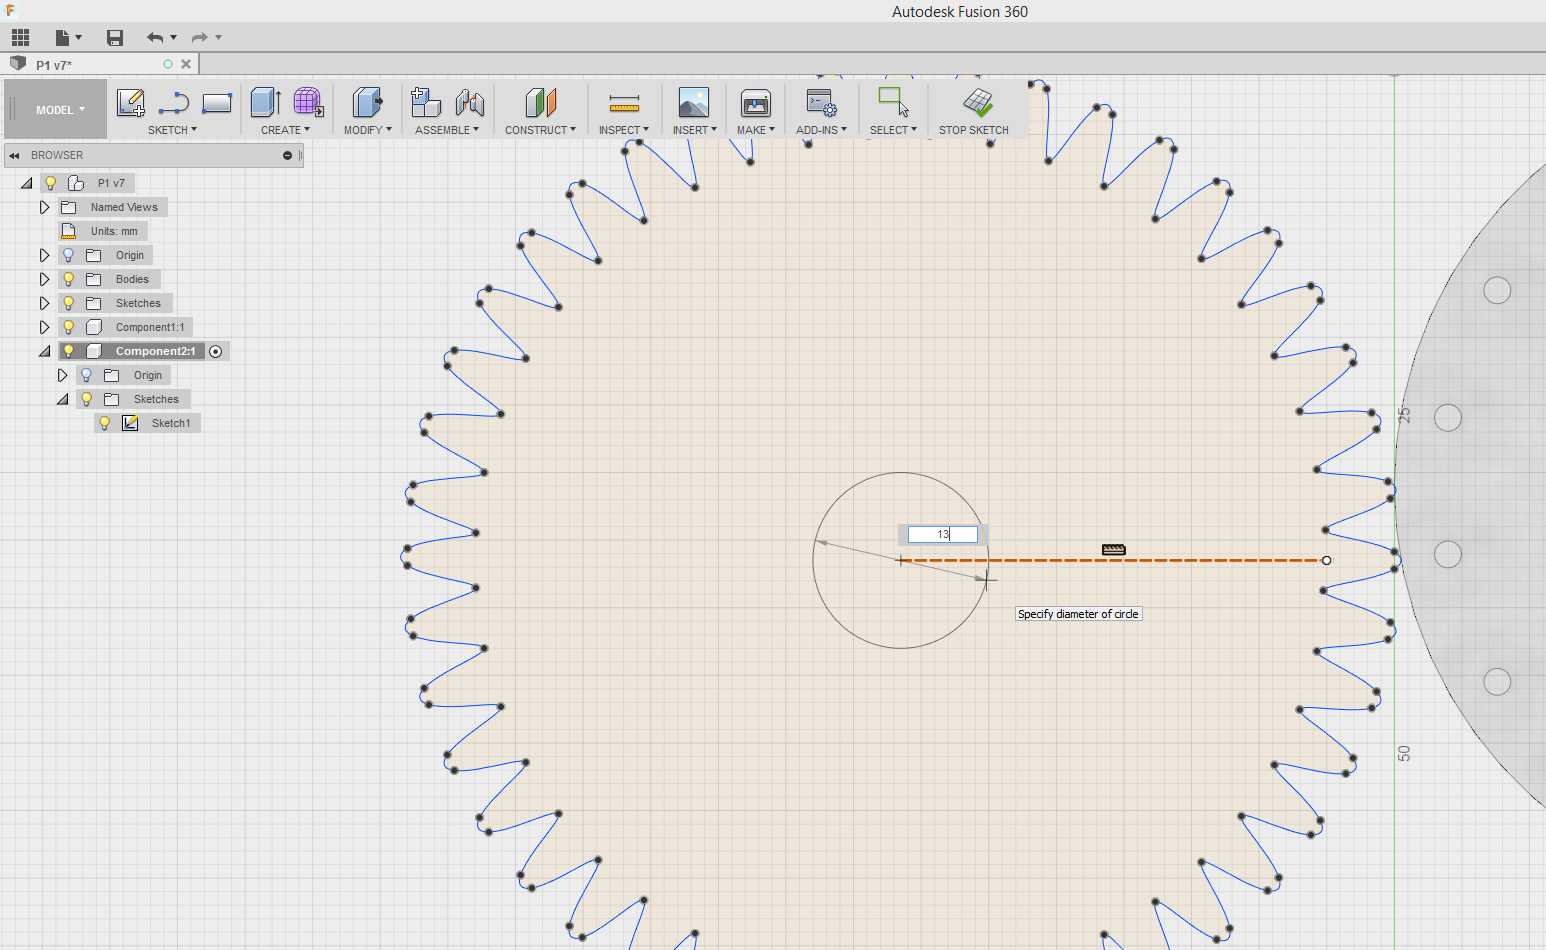
Task: Select the Extrude tool icon
Action: 266,102
